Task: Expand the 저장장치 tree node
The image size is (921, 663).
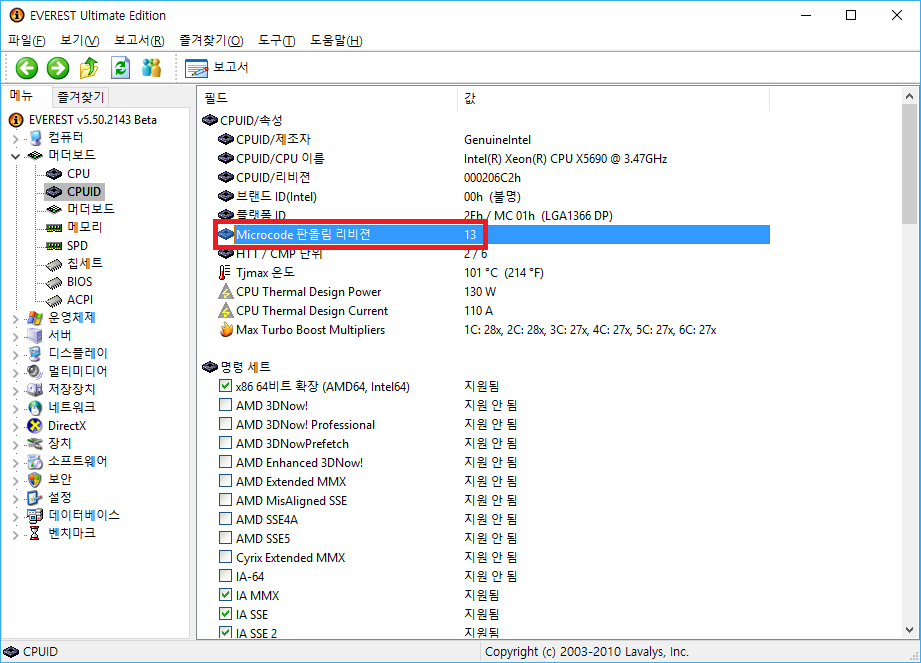Action: 16,390
